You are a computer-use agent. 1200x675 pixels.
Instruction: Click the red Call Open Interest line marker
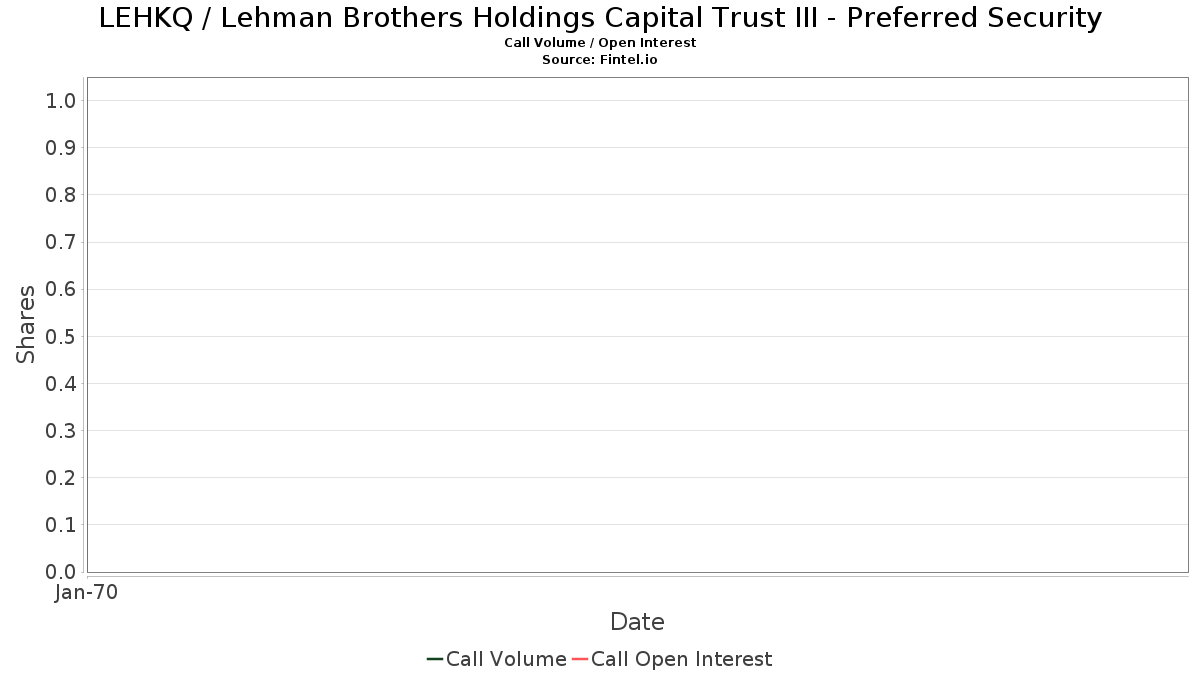coord(580,659)
